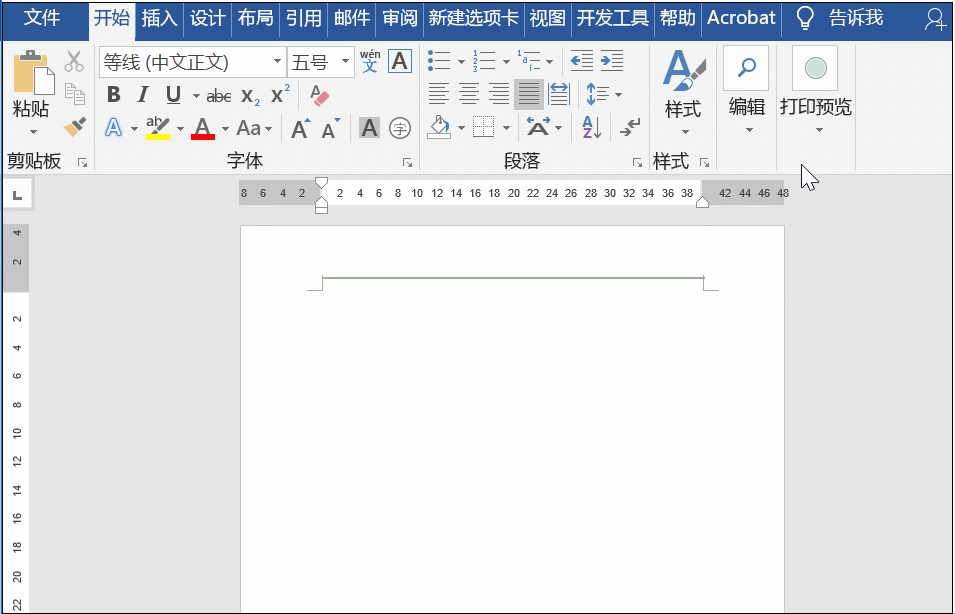Toggle italic formatting
This screenshot has width=955, height=614.
pyautogui.click(x=143, y=95)
